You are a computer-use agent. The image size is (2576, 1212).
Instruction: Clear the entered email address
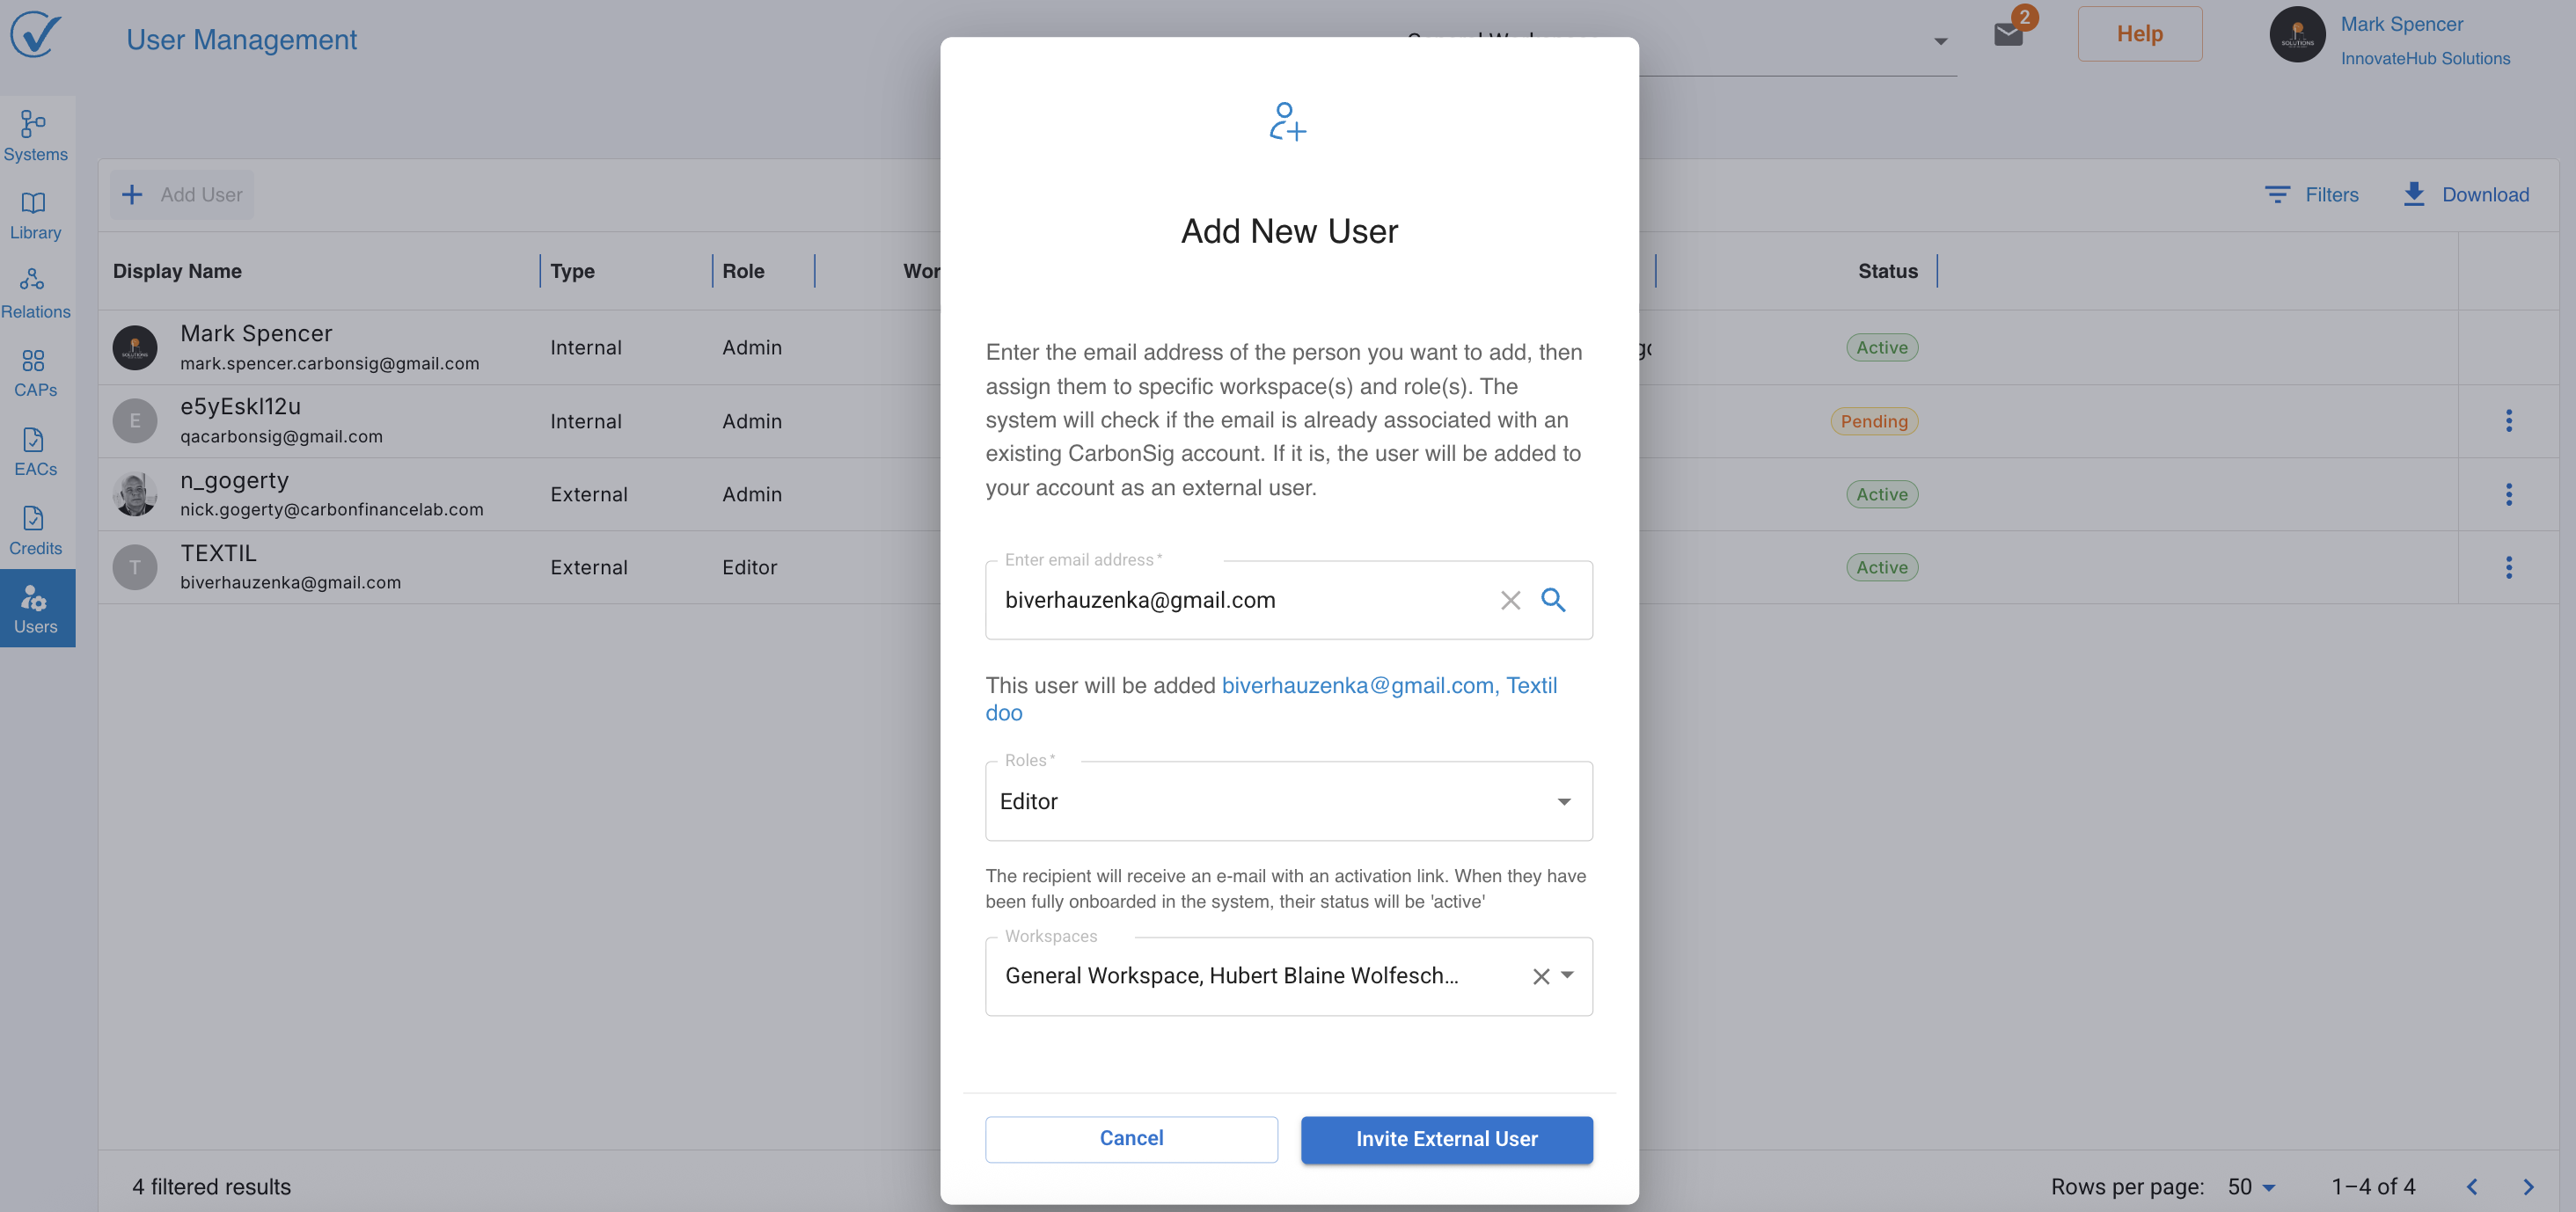point(1510,600)
